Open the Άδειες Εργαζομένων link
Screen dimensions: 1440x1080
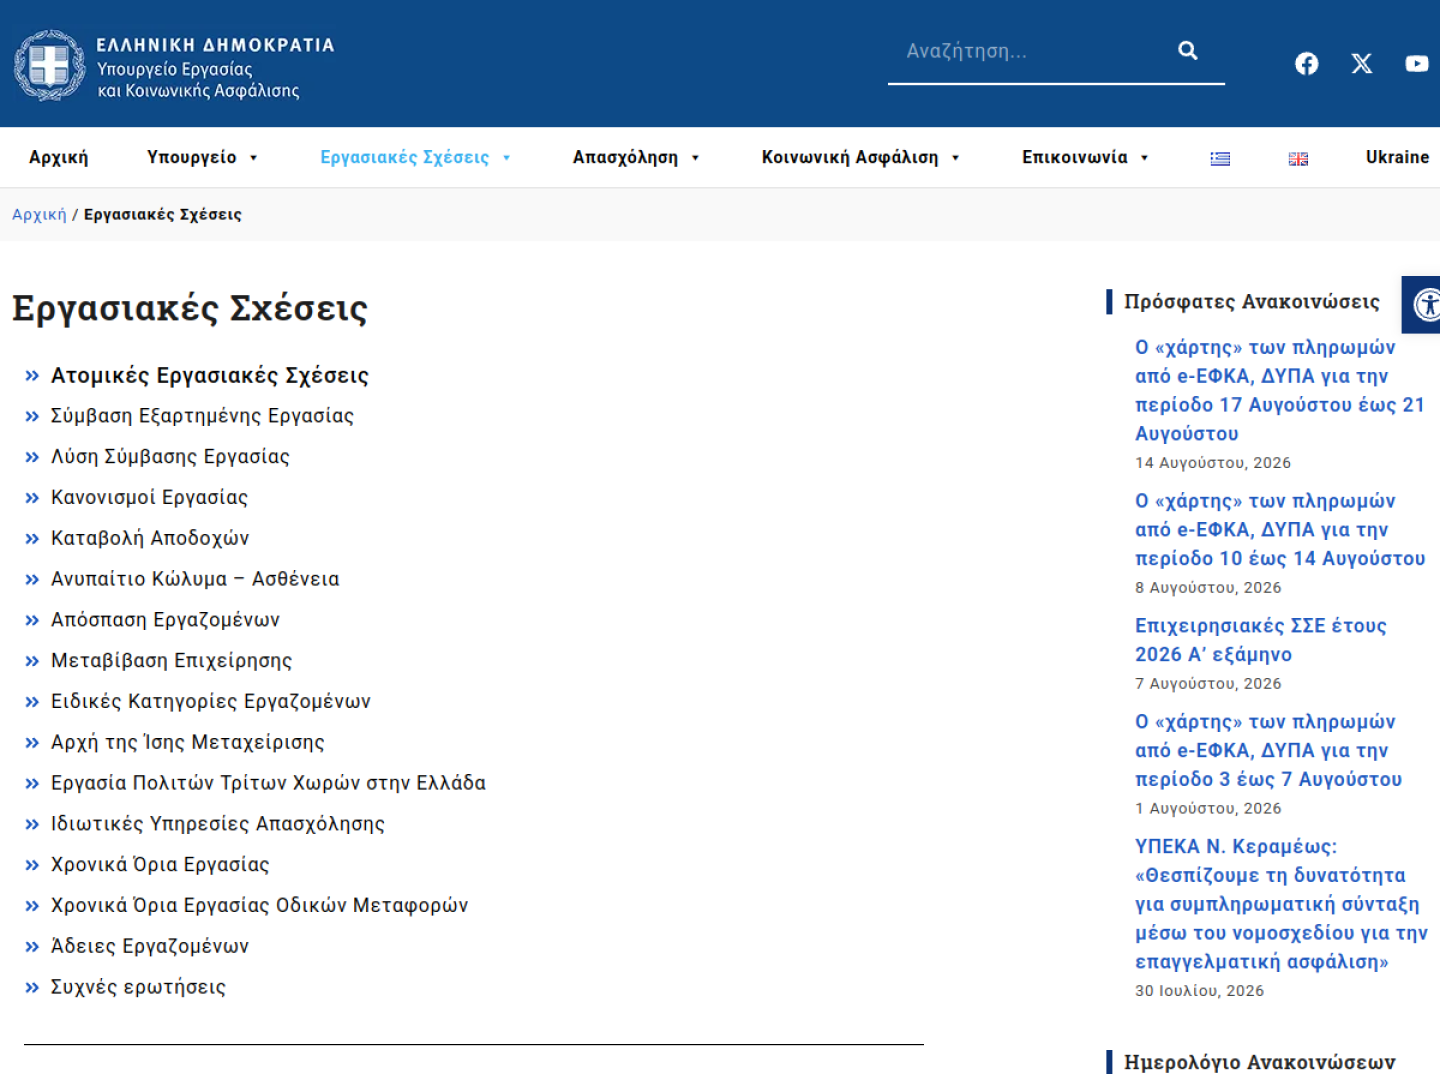[x=150, y=946]
